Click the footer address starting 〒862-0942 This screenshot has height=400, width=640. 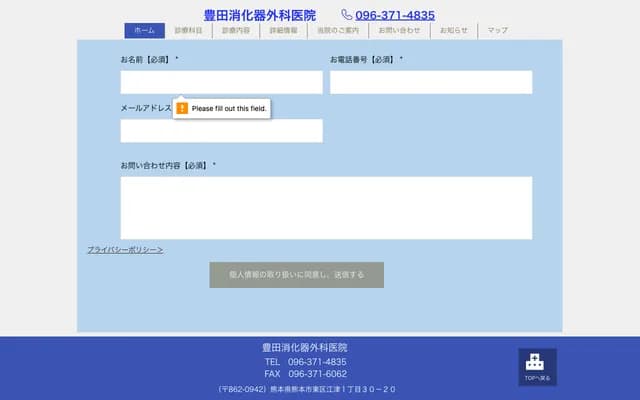point(305,389)
